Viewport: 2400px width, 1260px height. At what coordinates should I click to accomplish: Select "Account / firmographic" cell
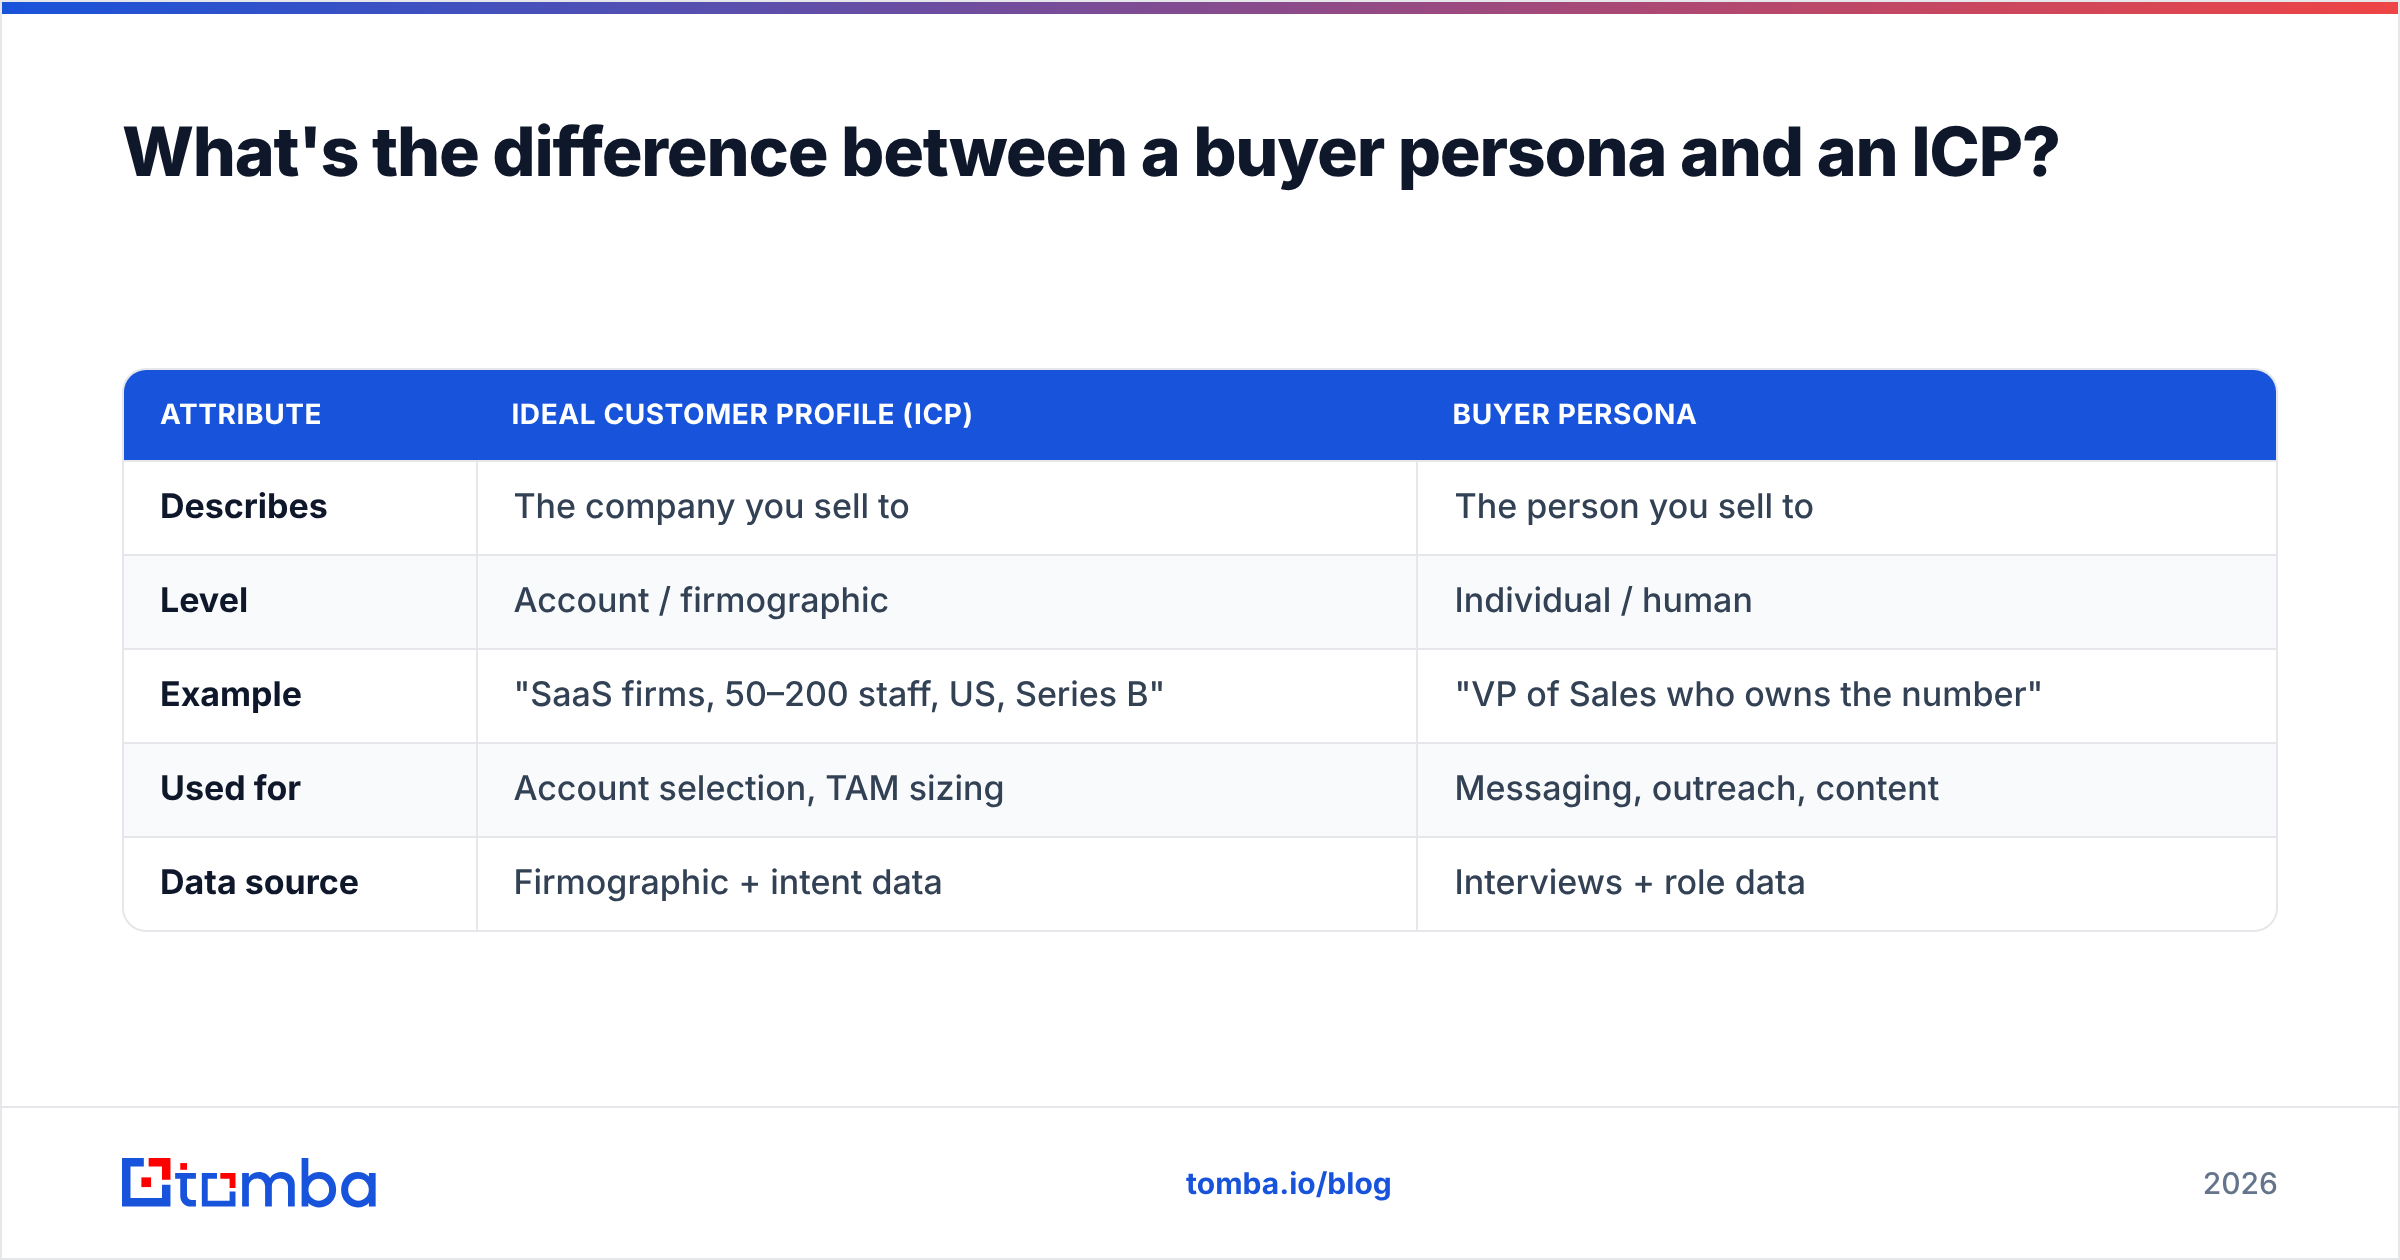(947, 602)
